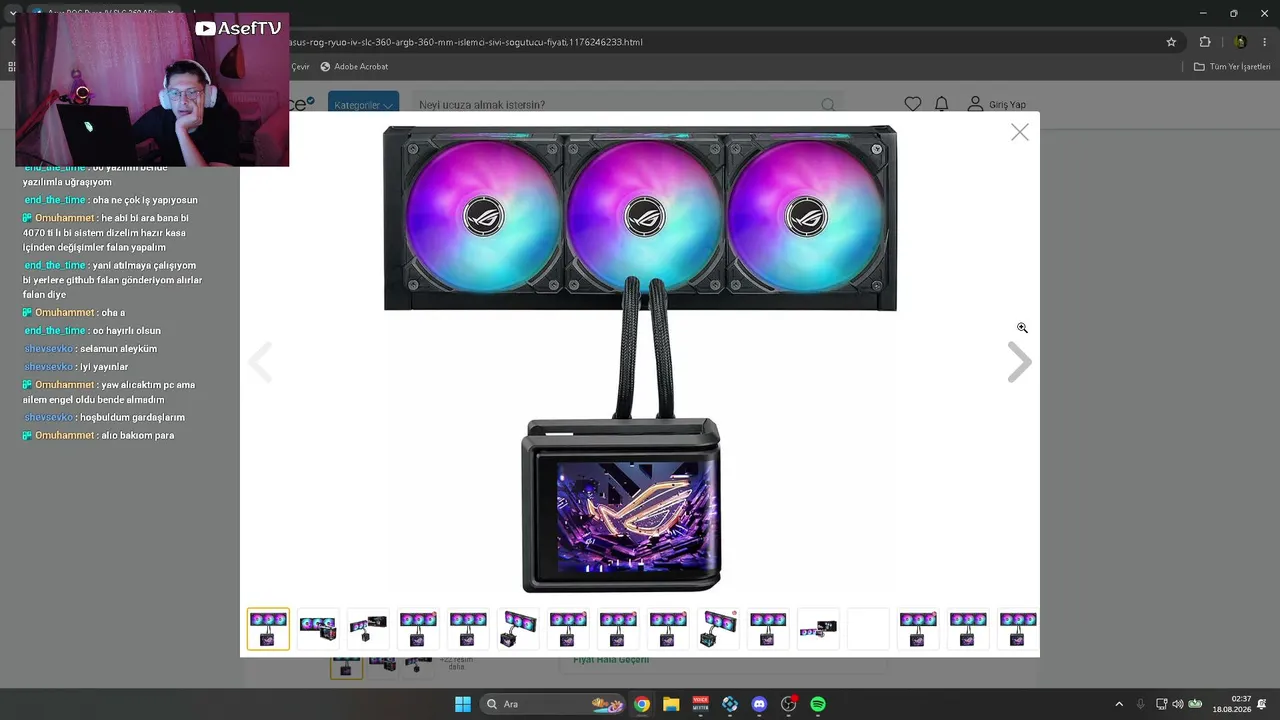This screenshot has height=720, width=1280.
Task: Open the taskbar clock showing 02:37
Action: (x=1231, y=704)
